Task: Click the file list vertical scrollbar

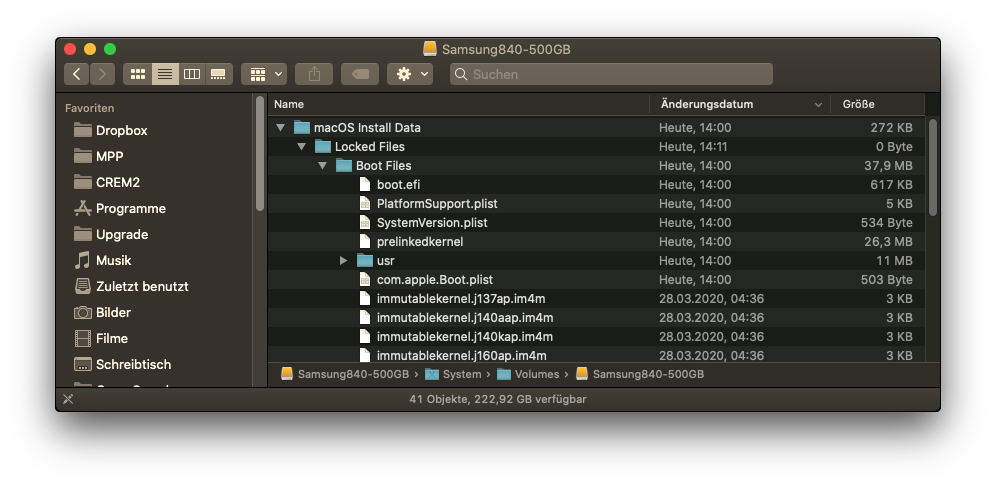Action: click(932, 167)
